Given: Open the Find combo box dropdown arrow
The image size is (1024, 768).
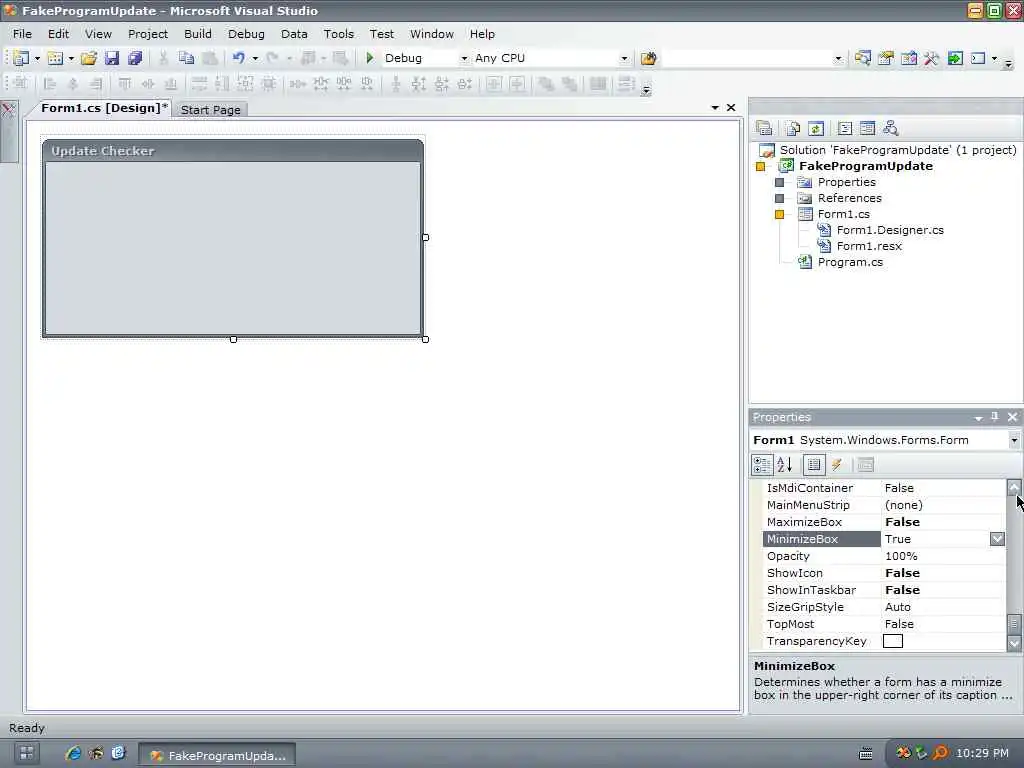Looking at the screenshot, I should (839, 58).
